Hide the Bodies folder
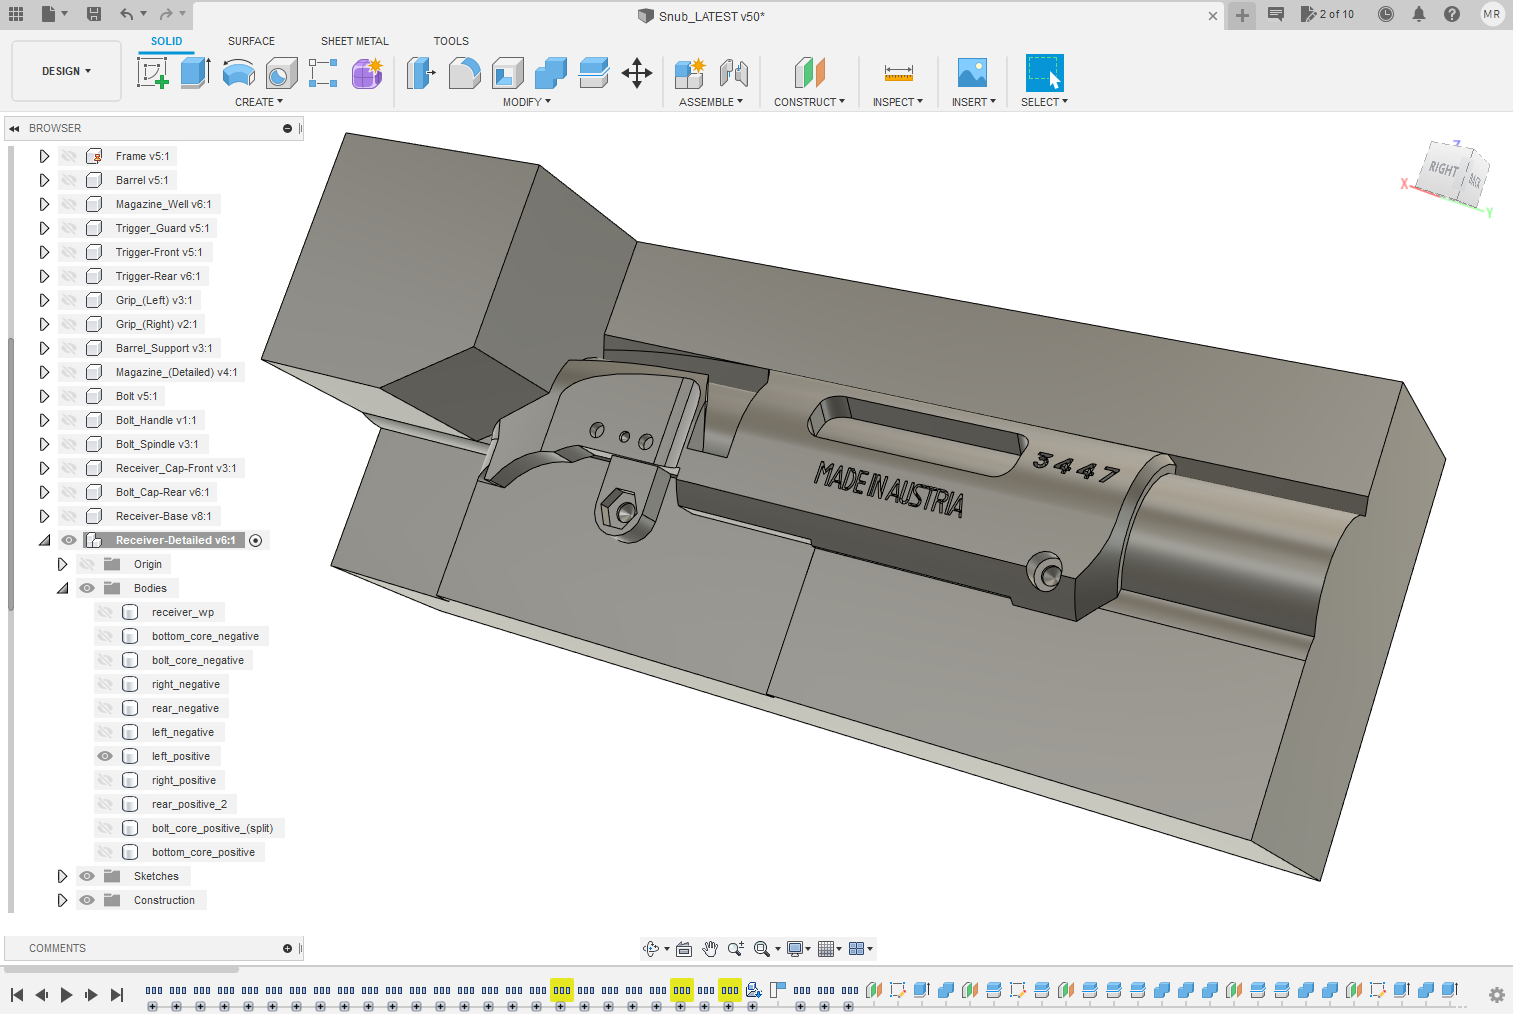 pyautogui.click(x=87, y=588)
